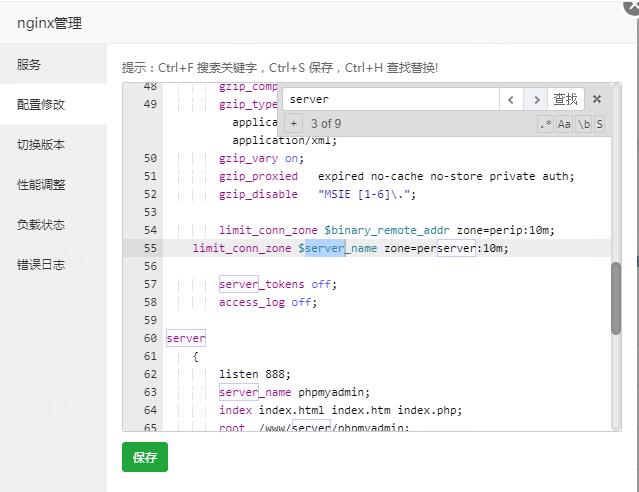Image resolution: width=639 pixels, height=492 pixels.
Task: Switch to the 性能调整 tab
Action: pyautogui.click(x=53, y=184)
